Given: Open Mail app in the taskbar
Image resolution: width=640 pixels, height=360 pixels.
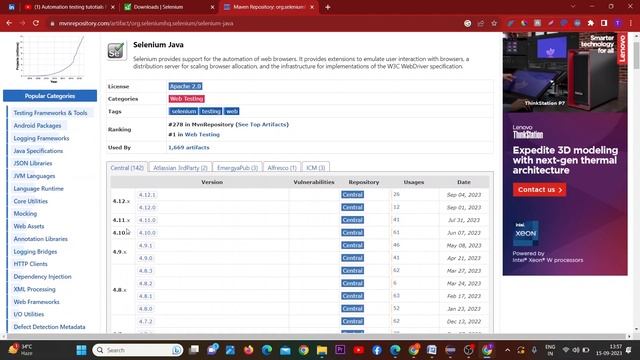Looking at the screenshot, I should pyautogui.click(x=285, y=350).
